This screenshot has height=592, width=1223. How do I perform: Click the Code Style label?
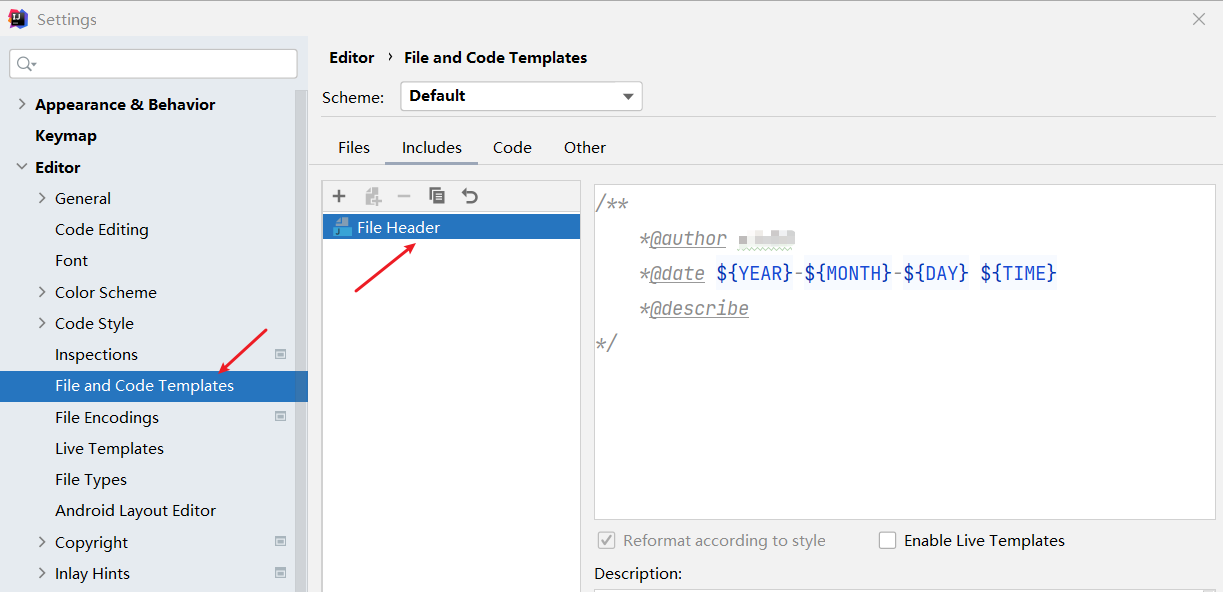point(94,323)
